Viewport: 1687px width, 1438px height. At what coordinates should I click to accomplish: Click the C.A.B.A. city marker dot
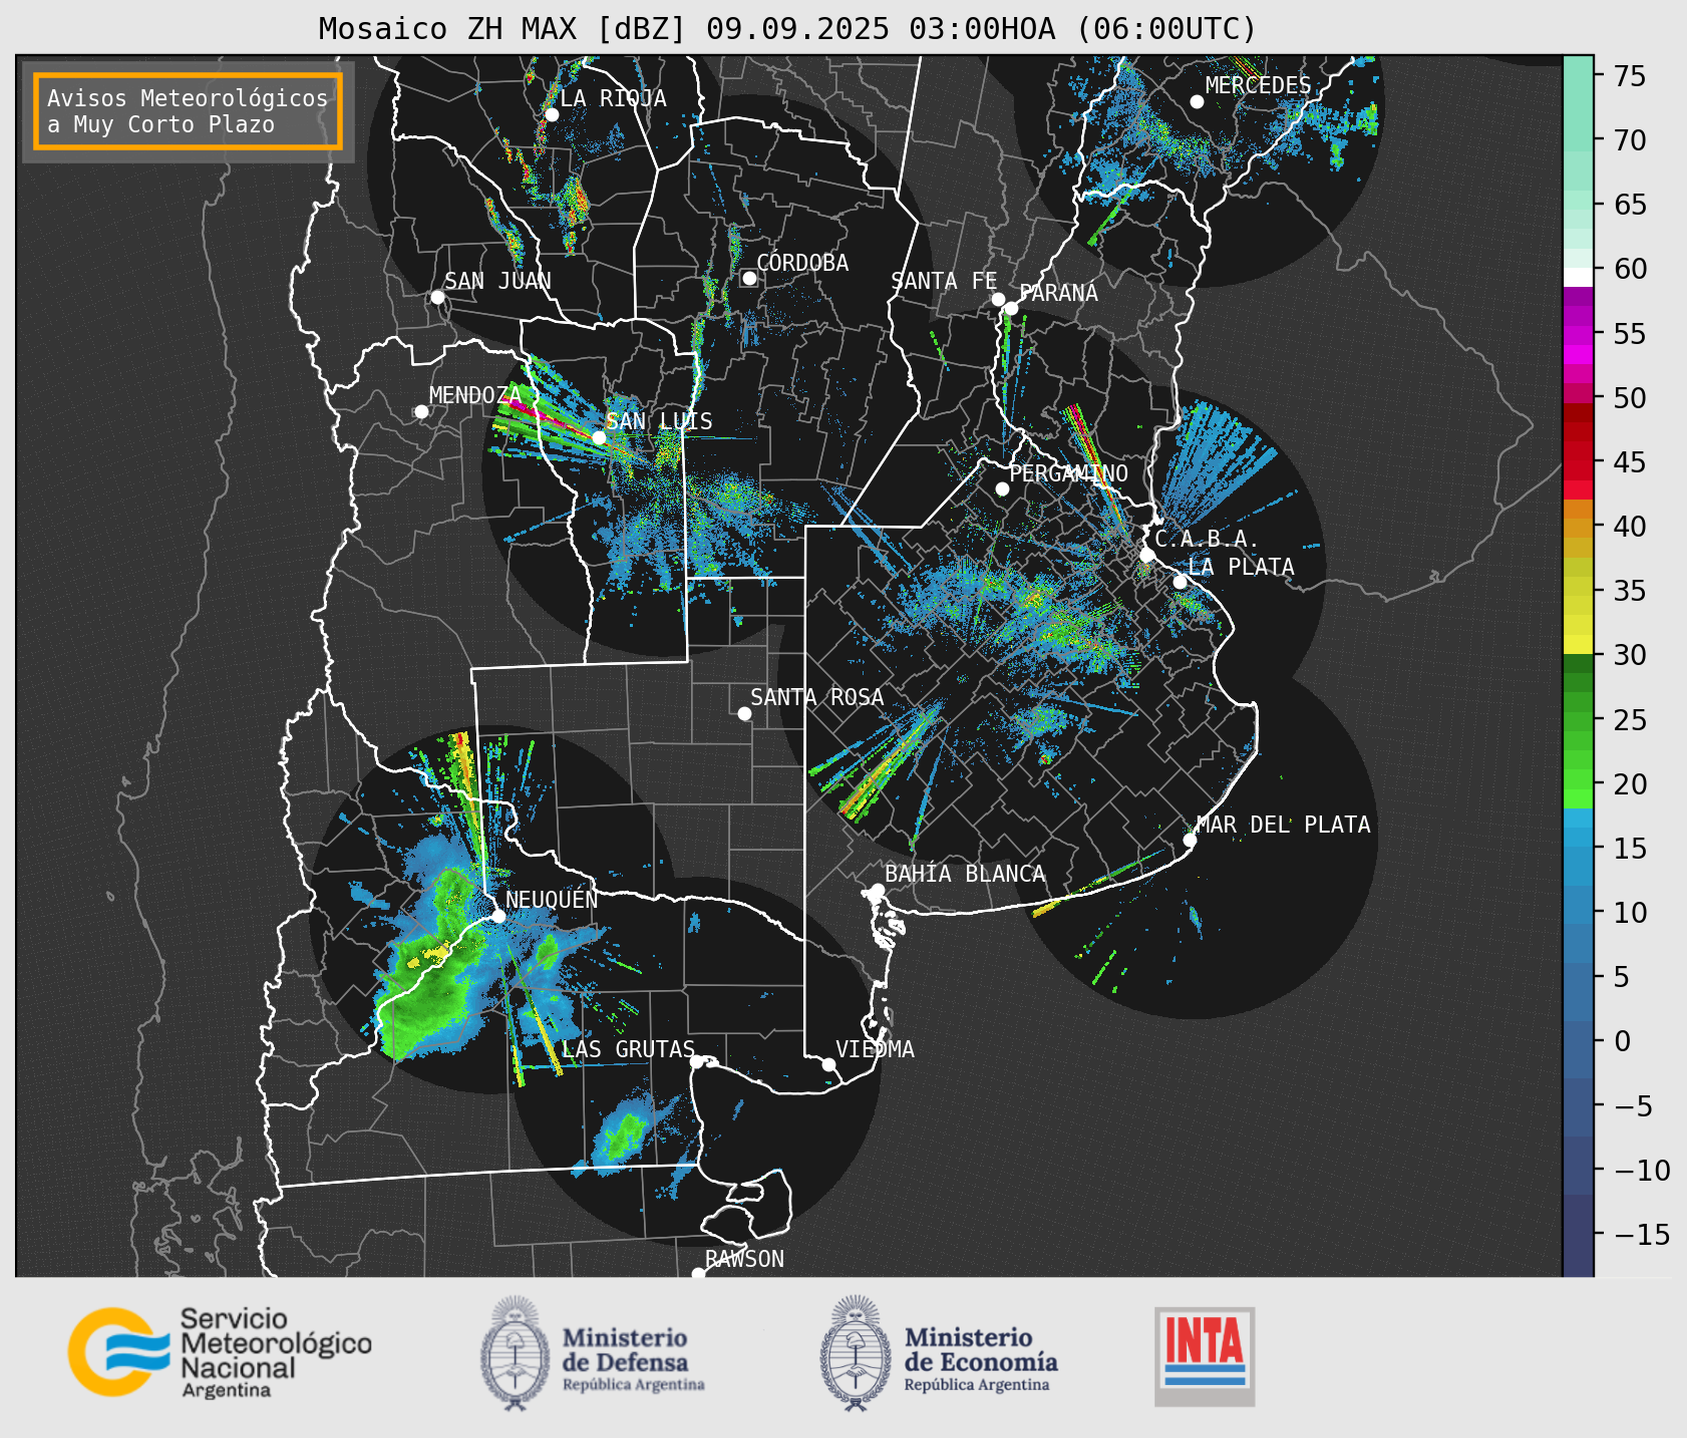coord(1147,555)
